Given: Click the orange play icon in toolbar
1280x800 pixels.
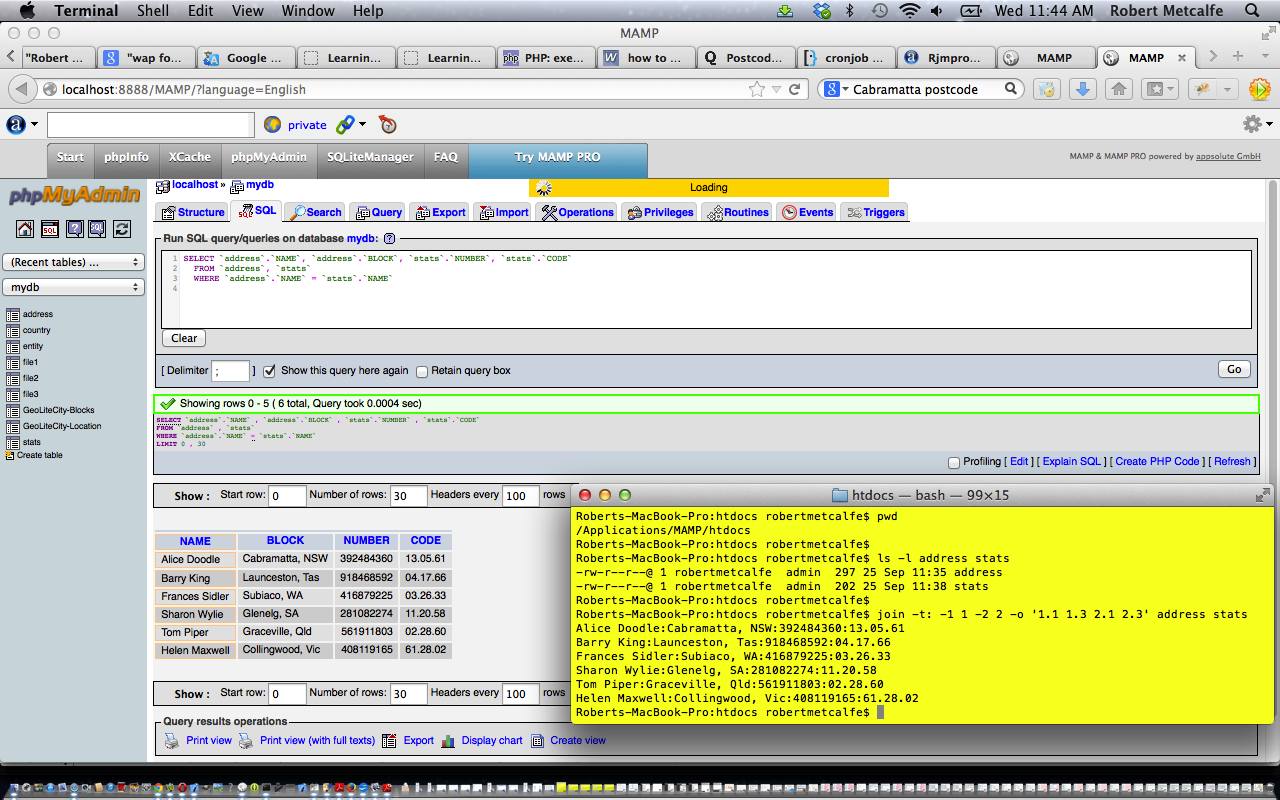Looking at the screenshot, I should tap(1259, 89).
